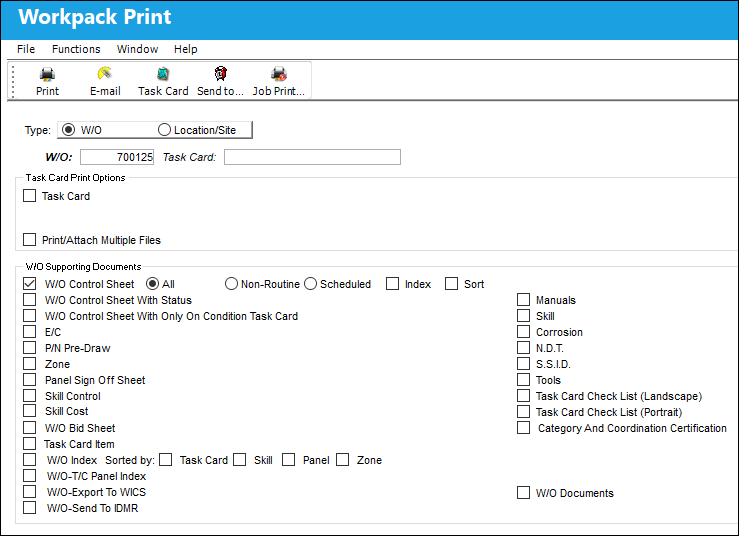Check the Manuals checkbox
Image resolution: width=739 pixels, height=536 pixels.
[x=523, y=300]
